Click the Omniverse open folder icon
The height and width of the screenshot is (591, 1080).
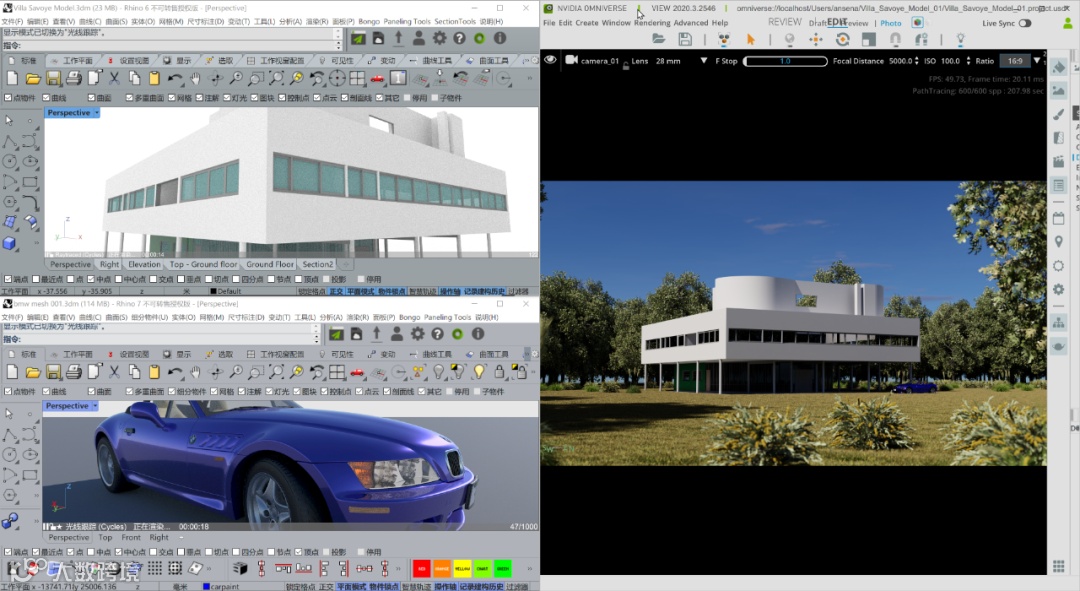pyautogui.click(x=658, y=39)
